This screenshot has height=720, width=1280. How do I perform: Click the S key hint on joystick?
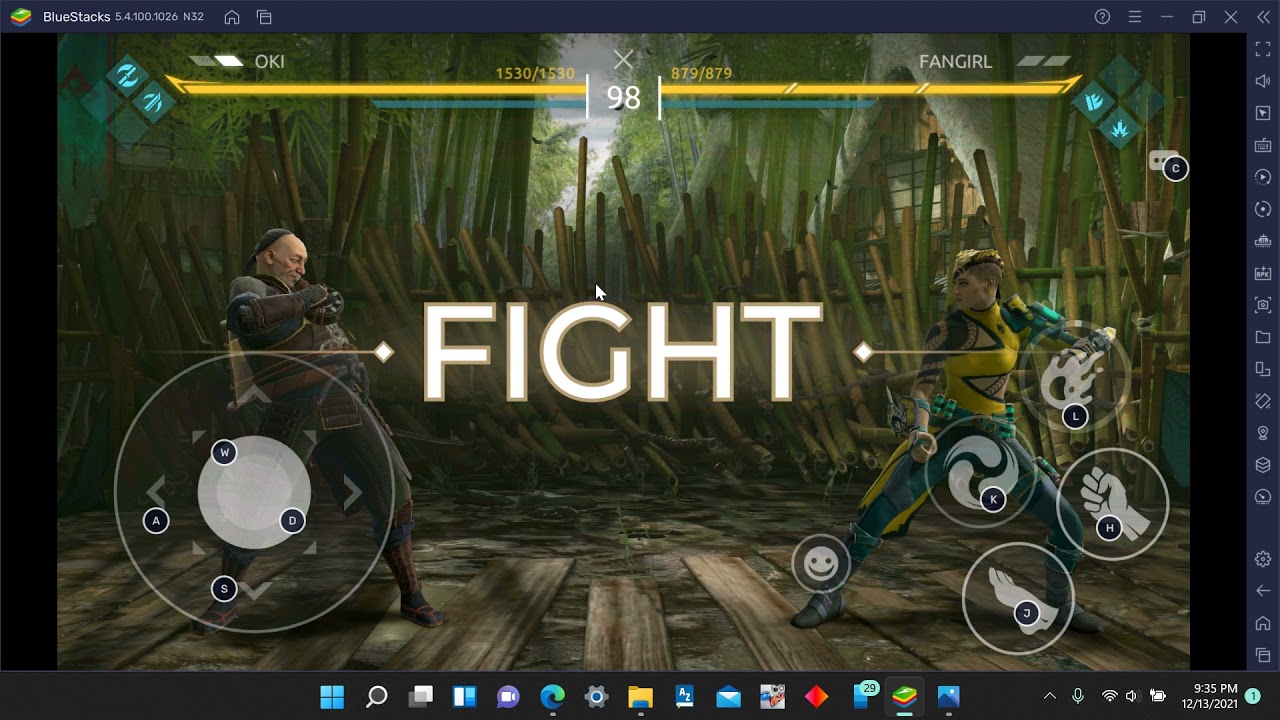(224, 589)
